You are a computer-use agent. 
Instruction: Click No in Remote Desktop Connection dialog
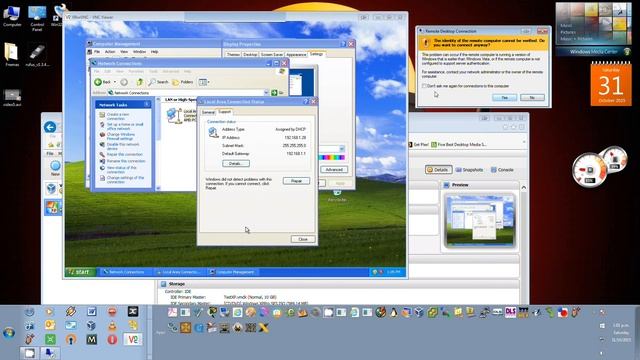point(532,98)
